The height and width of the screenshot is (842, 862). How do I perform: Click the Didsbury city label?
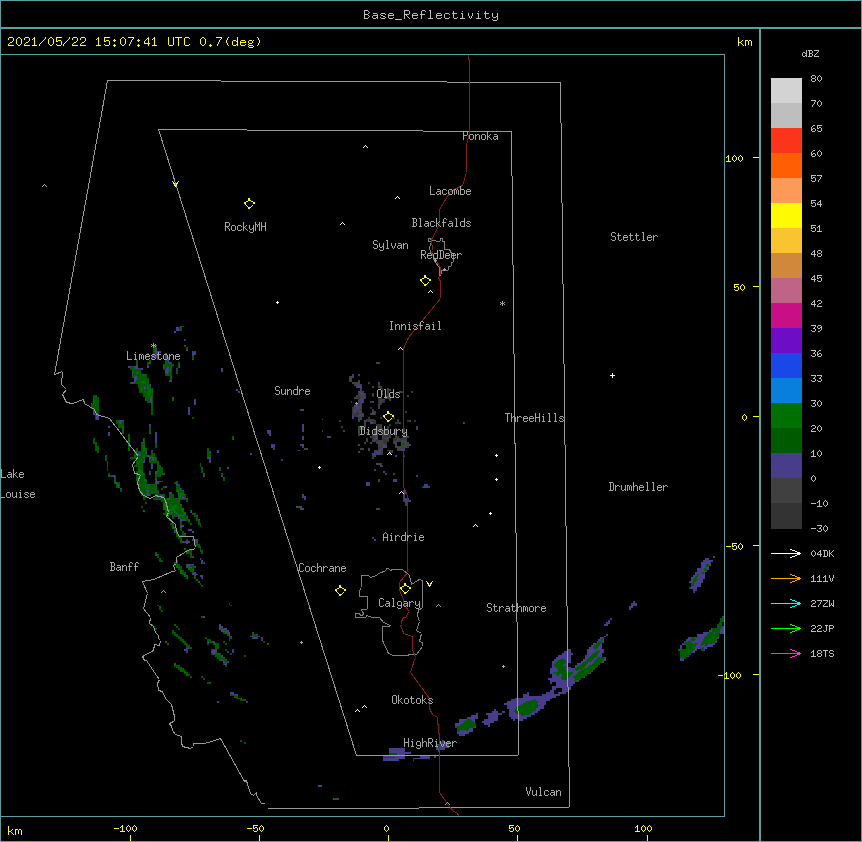383,431
